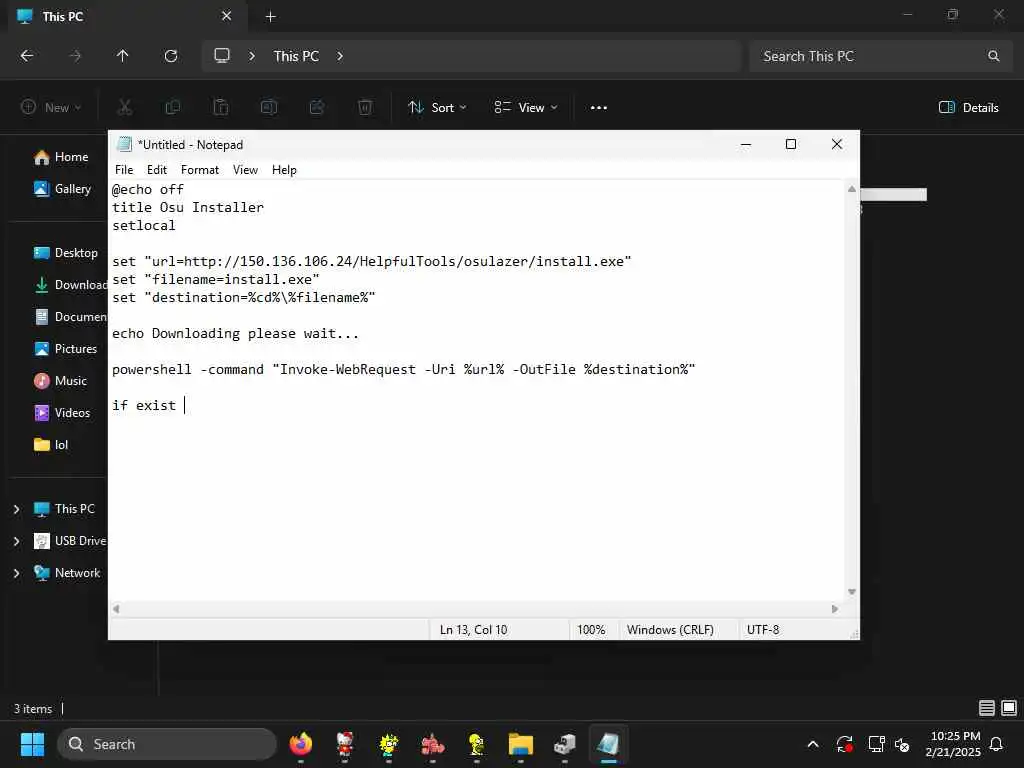Click the Share icon in Explorer toolbar

click(317, 107)
